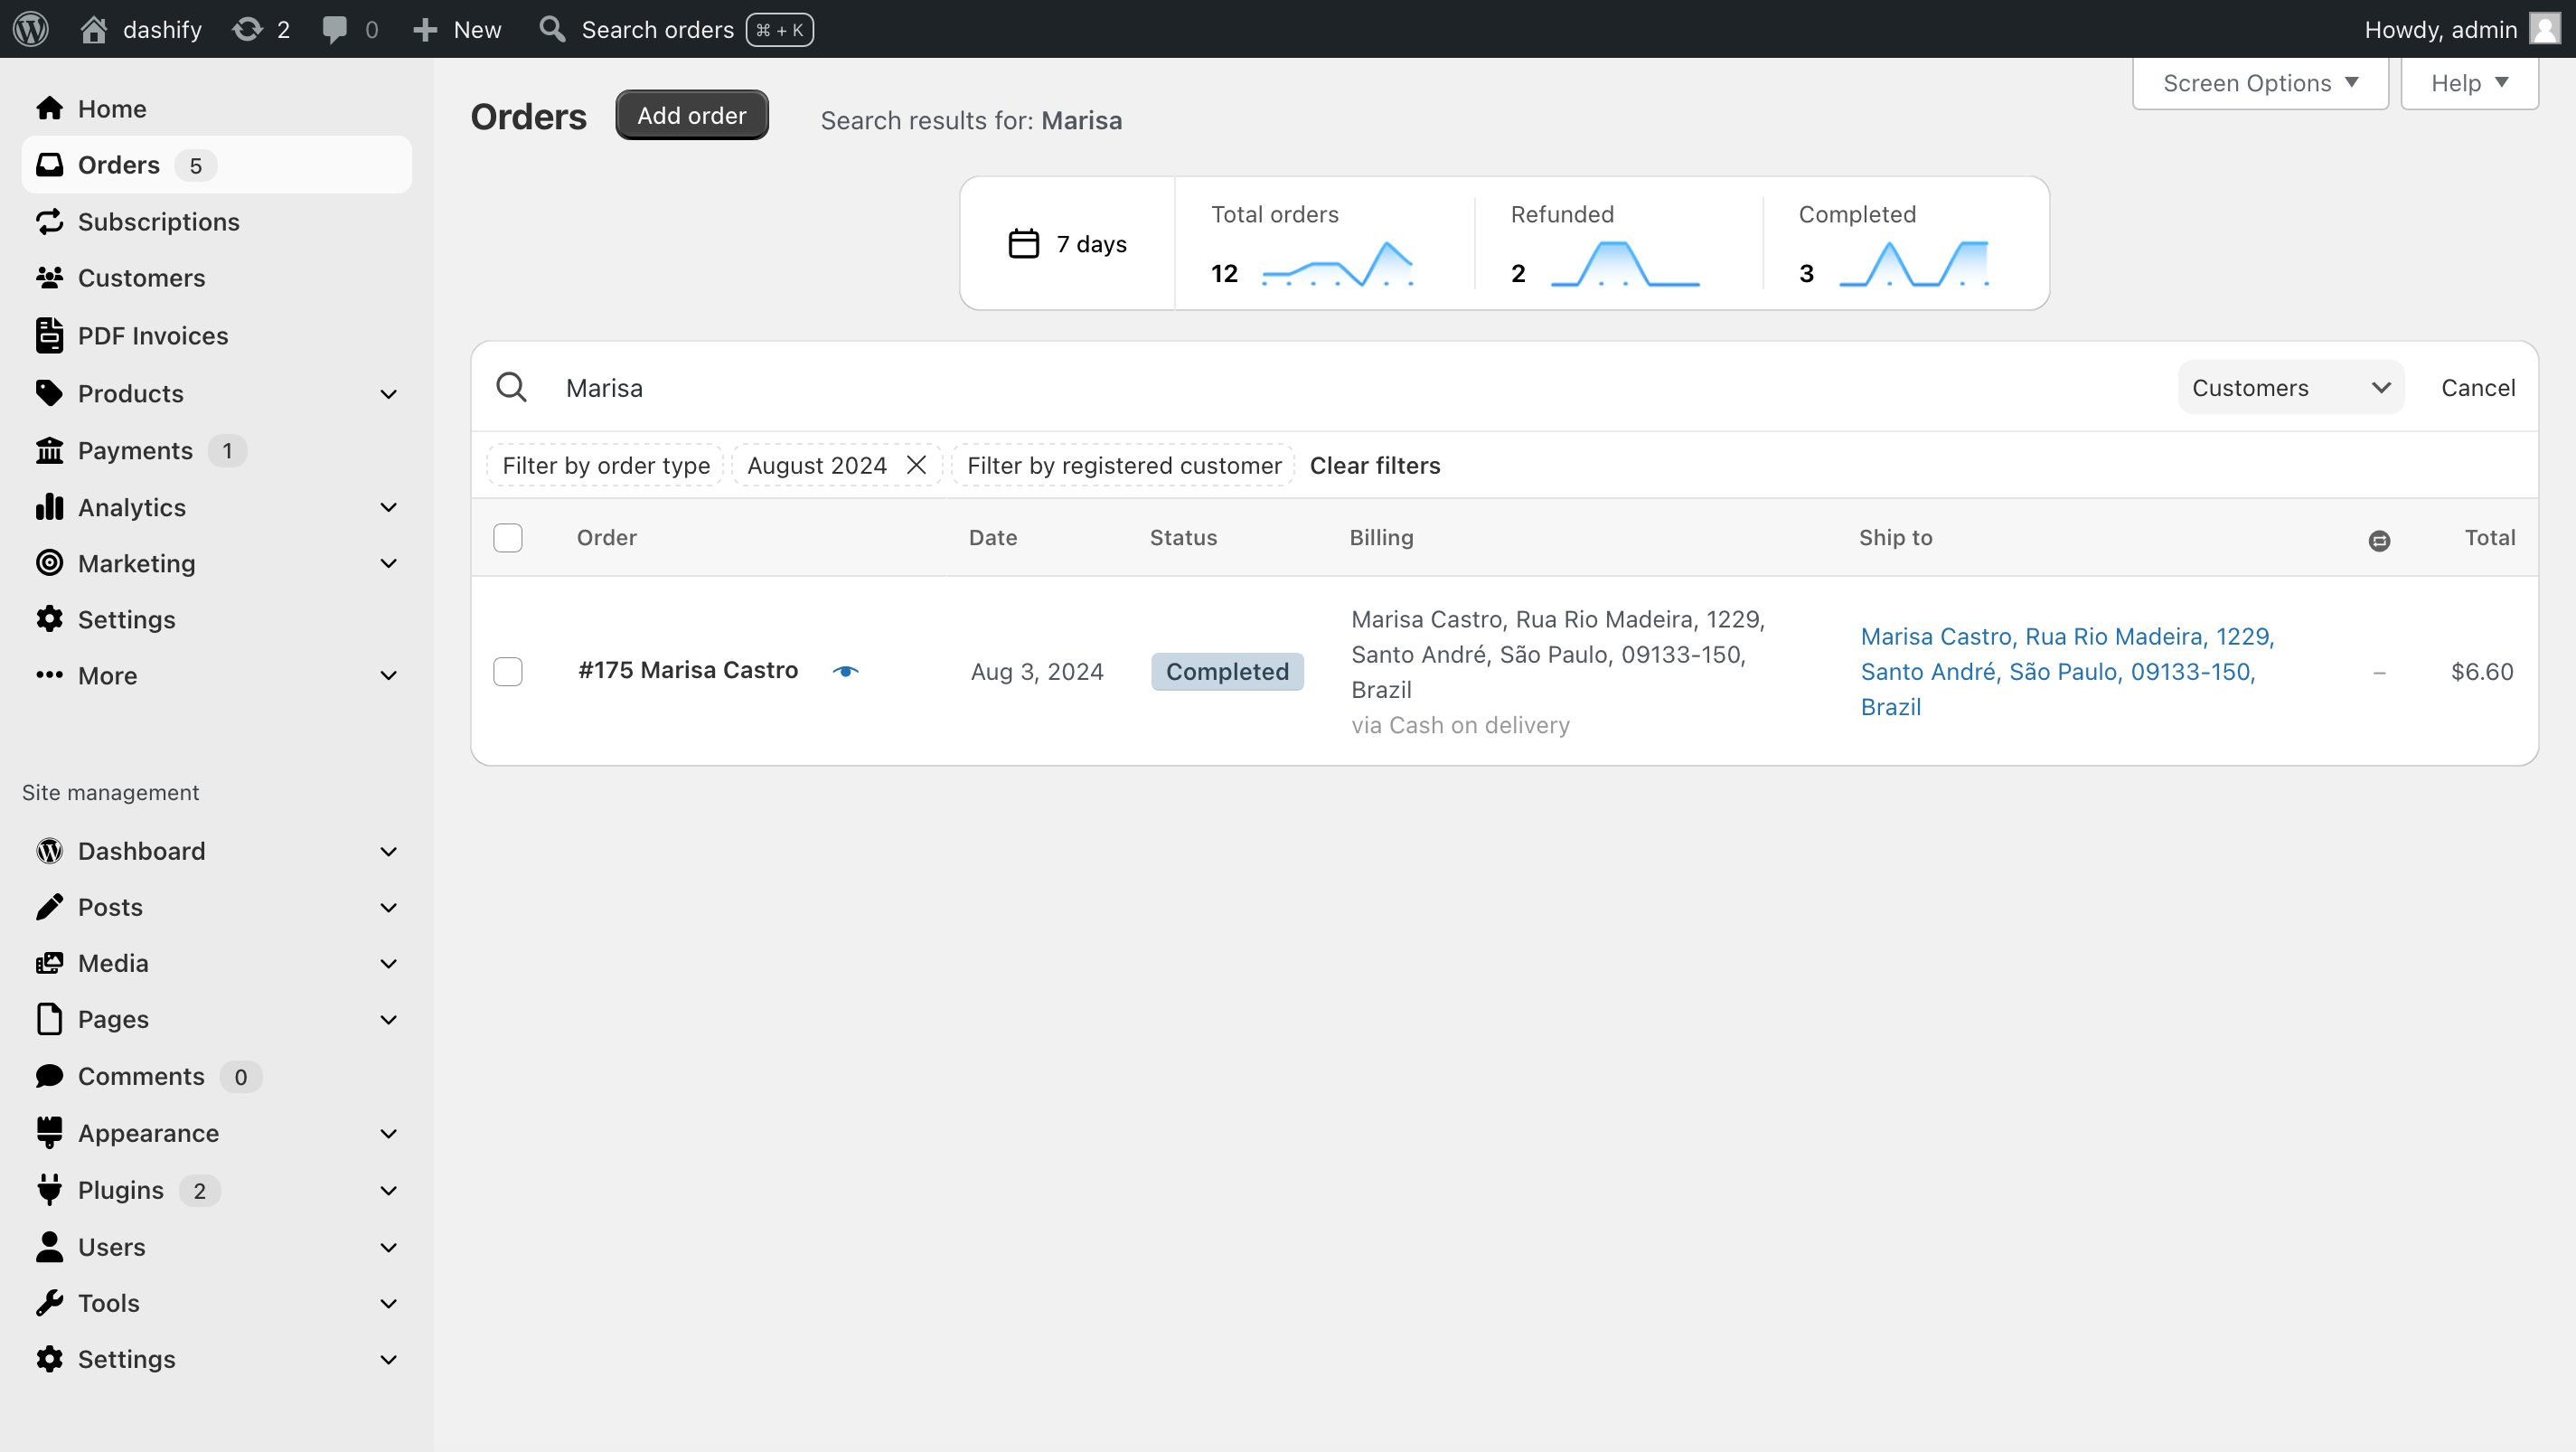
Task: Remove the August 2024 filter with X
Action: 916,465
